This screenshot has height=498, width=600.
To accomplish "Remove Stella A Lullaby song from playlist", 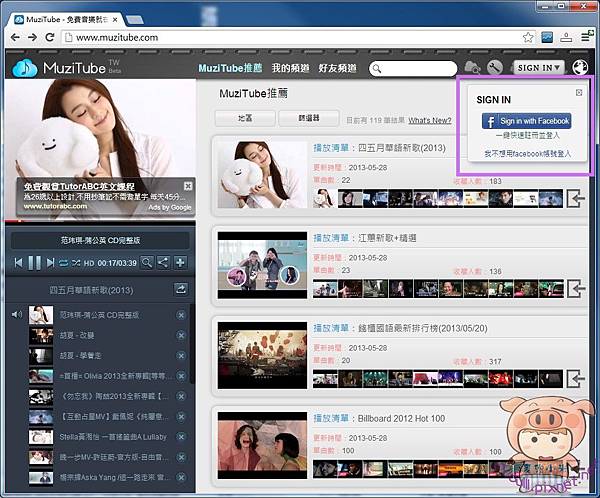I will 181,437.
